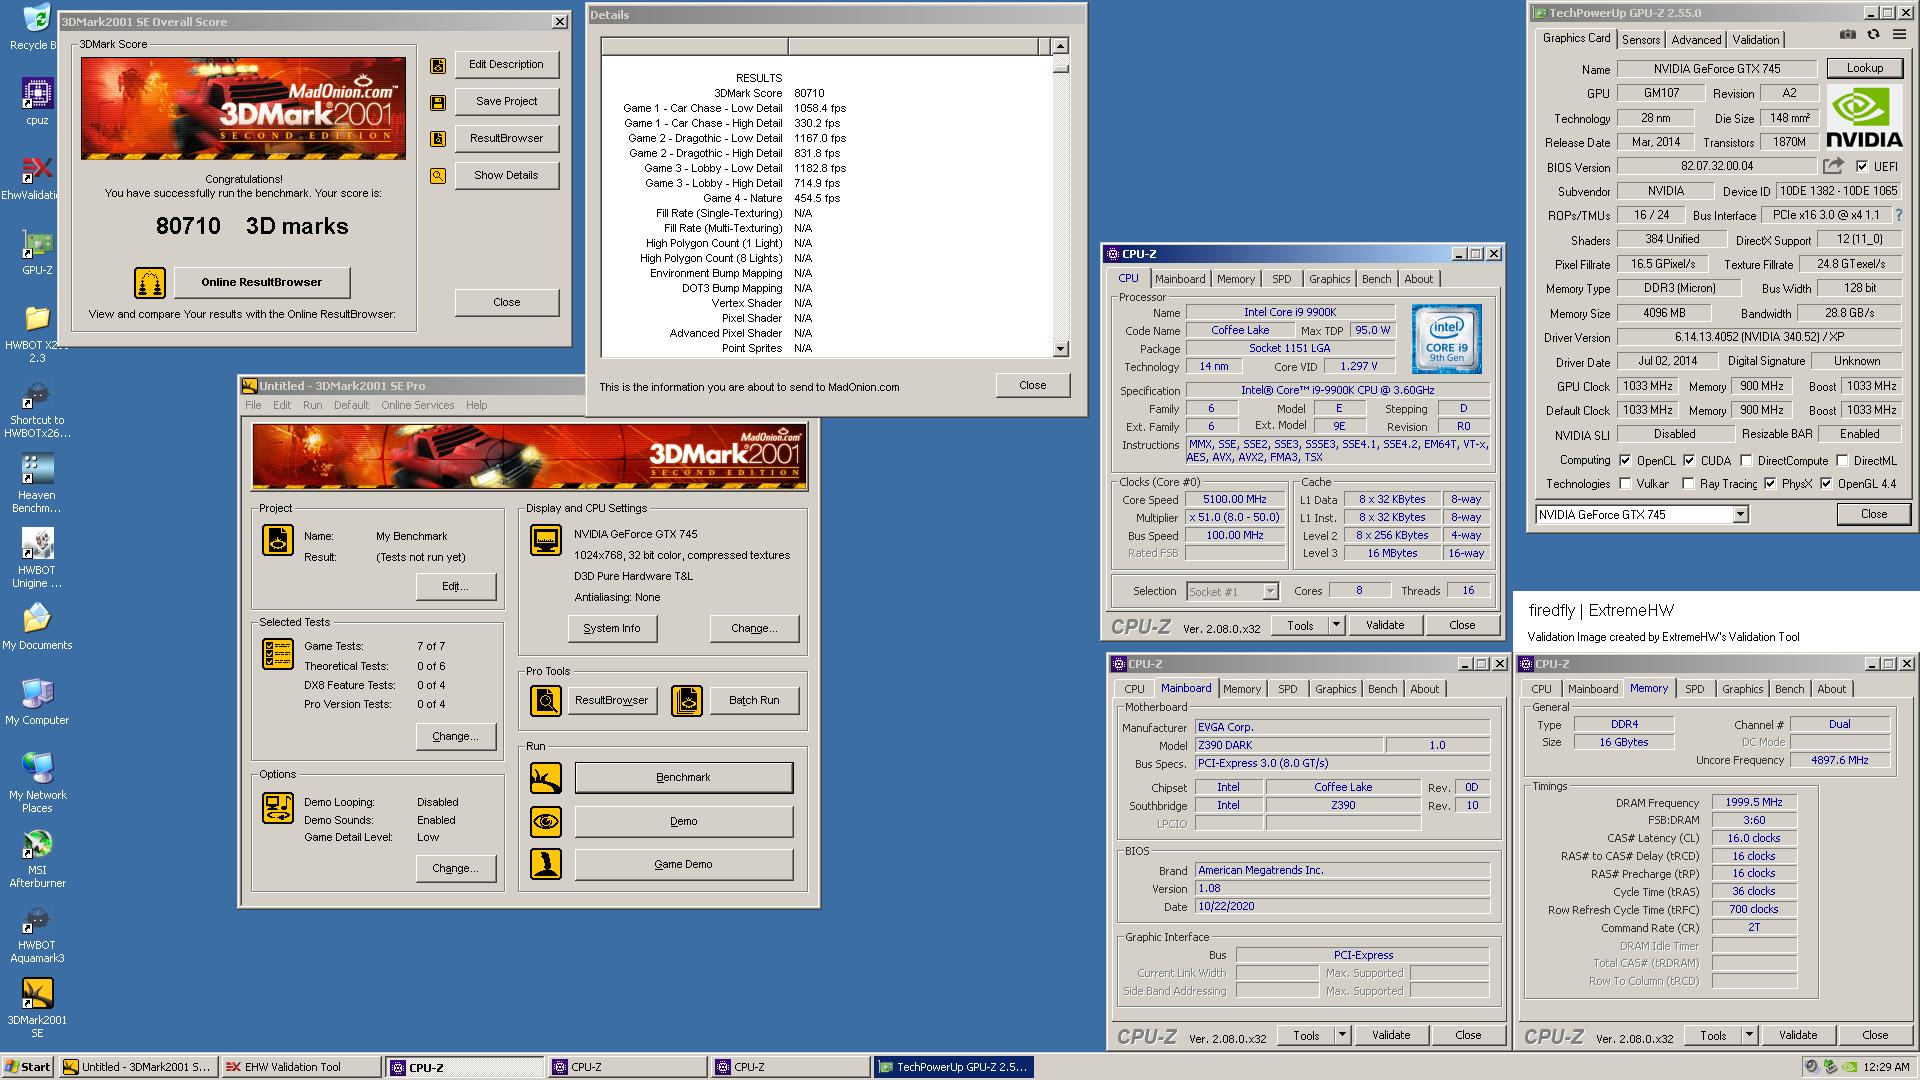Expand the Tools dropdown arrow in CPU-Z Mainboard window

1342,1035
